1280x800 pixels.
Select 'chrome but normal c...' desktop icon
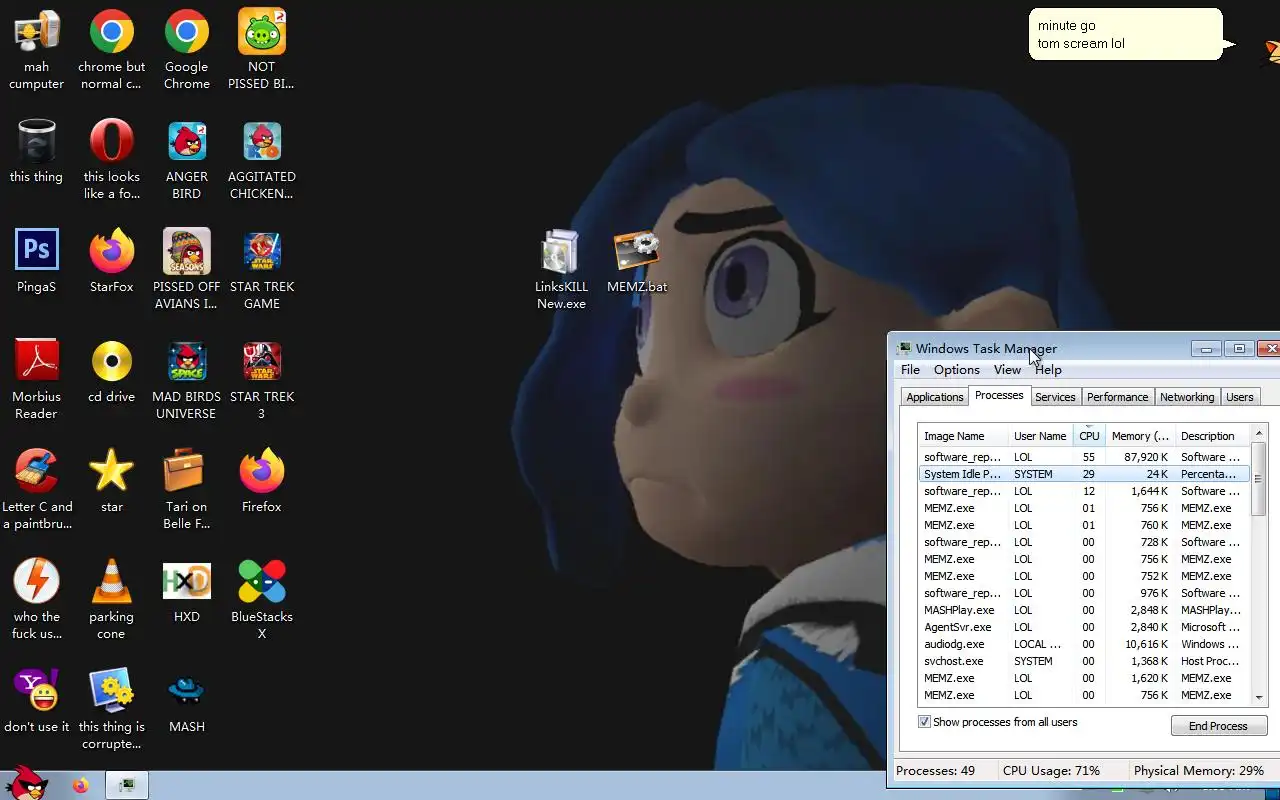pos(112,50)
